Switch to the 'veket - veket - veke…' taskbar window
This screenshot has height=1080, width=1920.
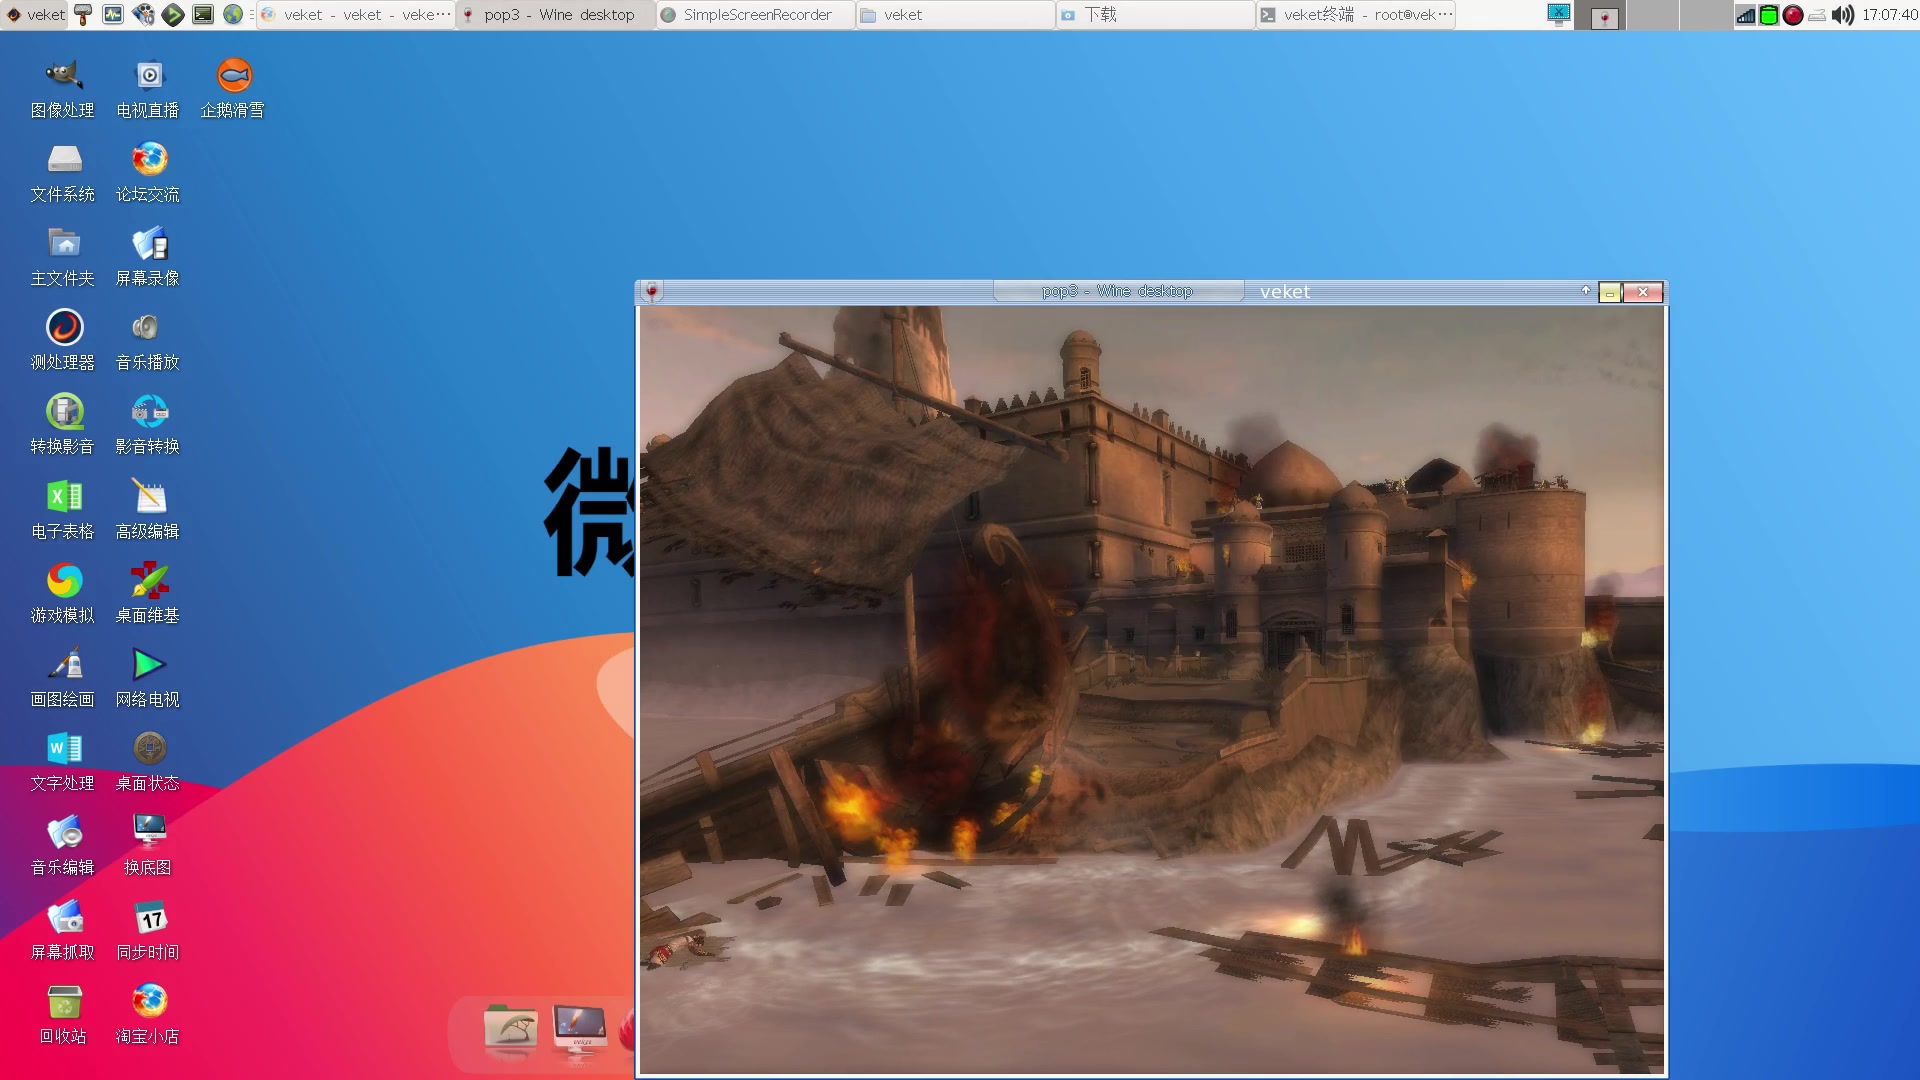[356, 15]
